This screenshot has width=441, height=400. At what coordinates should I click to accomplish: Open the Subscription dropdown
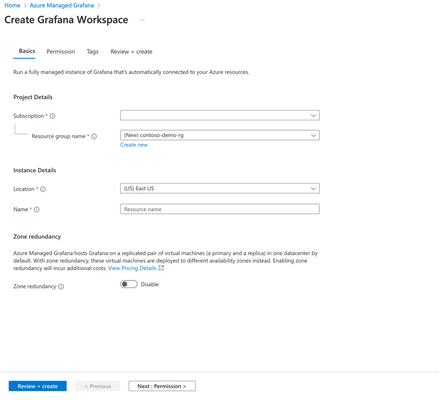pyautogui.click(x=220, y=115)
